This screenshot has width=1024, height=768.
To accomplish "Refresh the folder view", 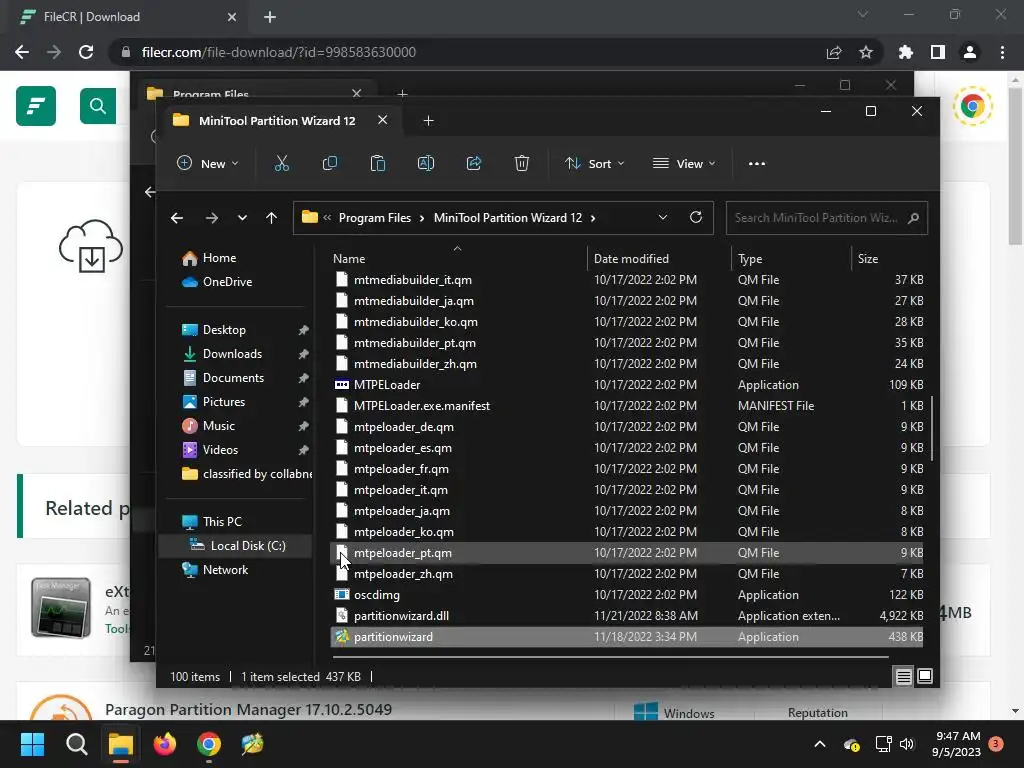I will 696,217.
